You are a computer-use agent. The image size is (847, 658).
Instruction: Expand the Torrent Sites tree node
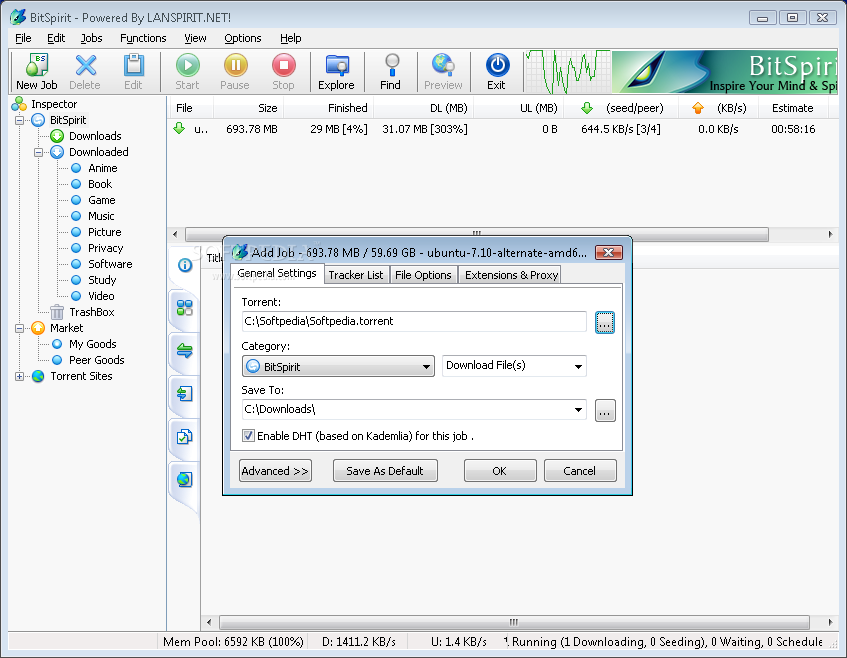point(19,377)
